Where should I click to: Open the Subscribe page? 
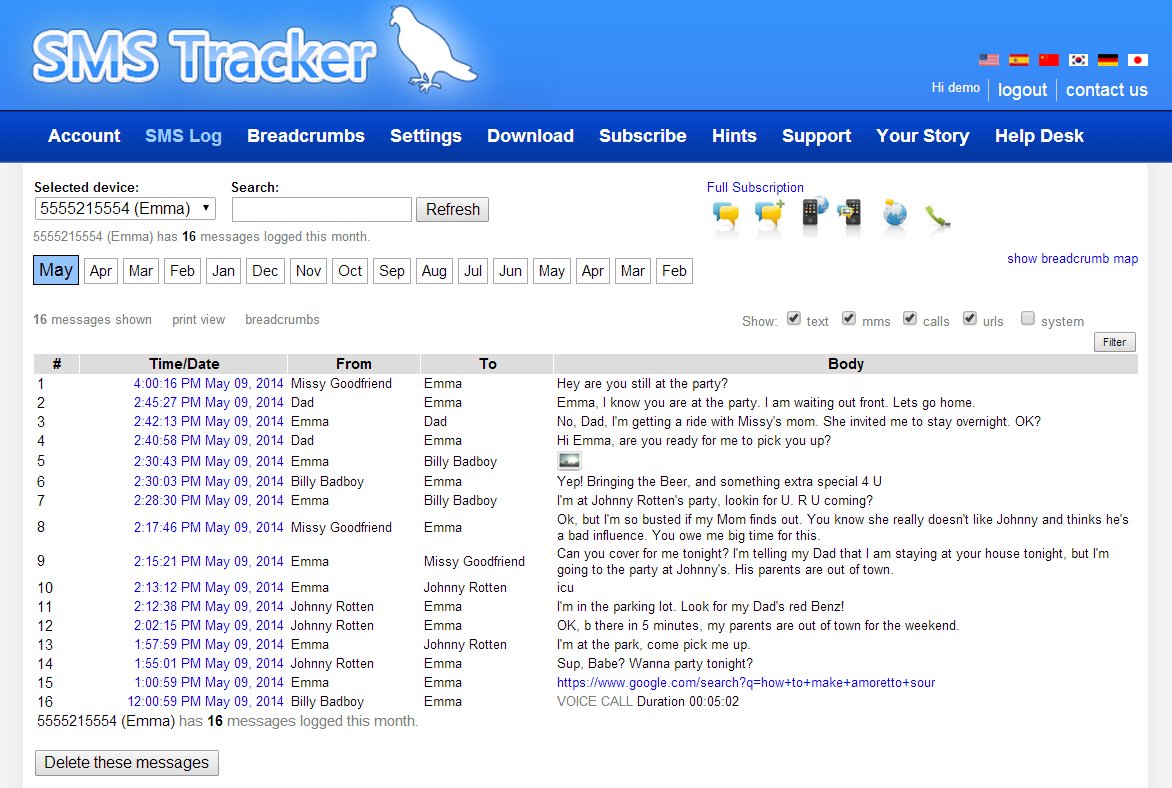tap(642, 136)
